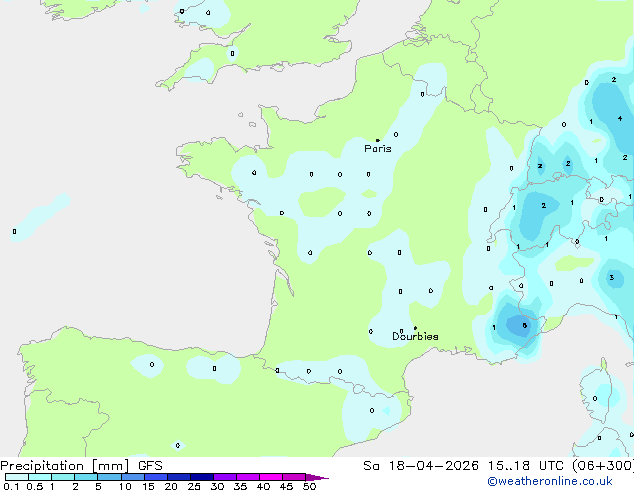
Task: Pick the 30–35 mm purple legend swatch
Action: point(225,477)
